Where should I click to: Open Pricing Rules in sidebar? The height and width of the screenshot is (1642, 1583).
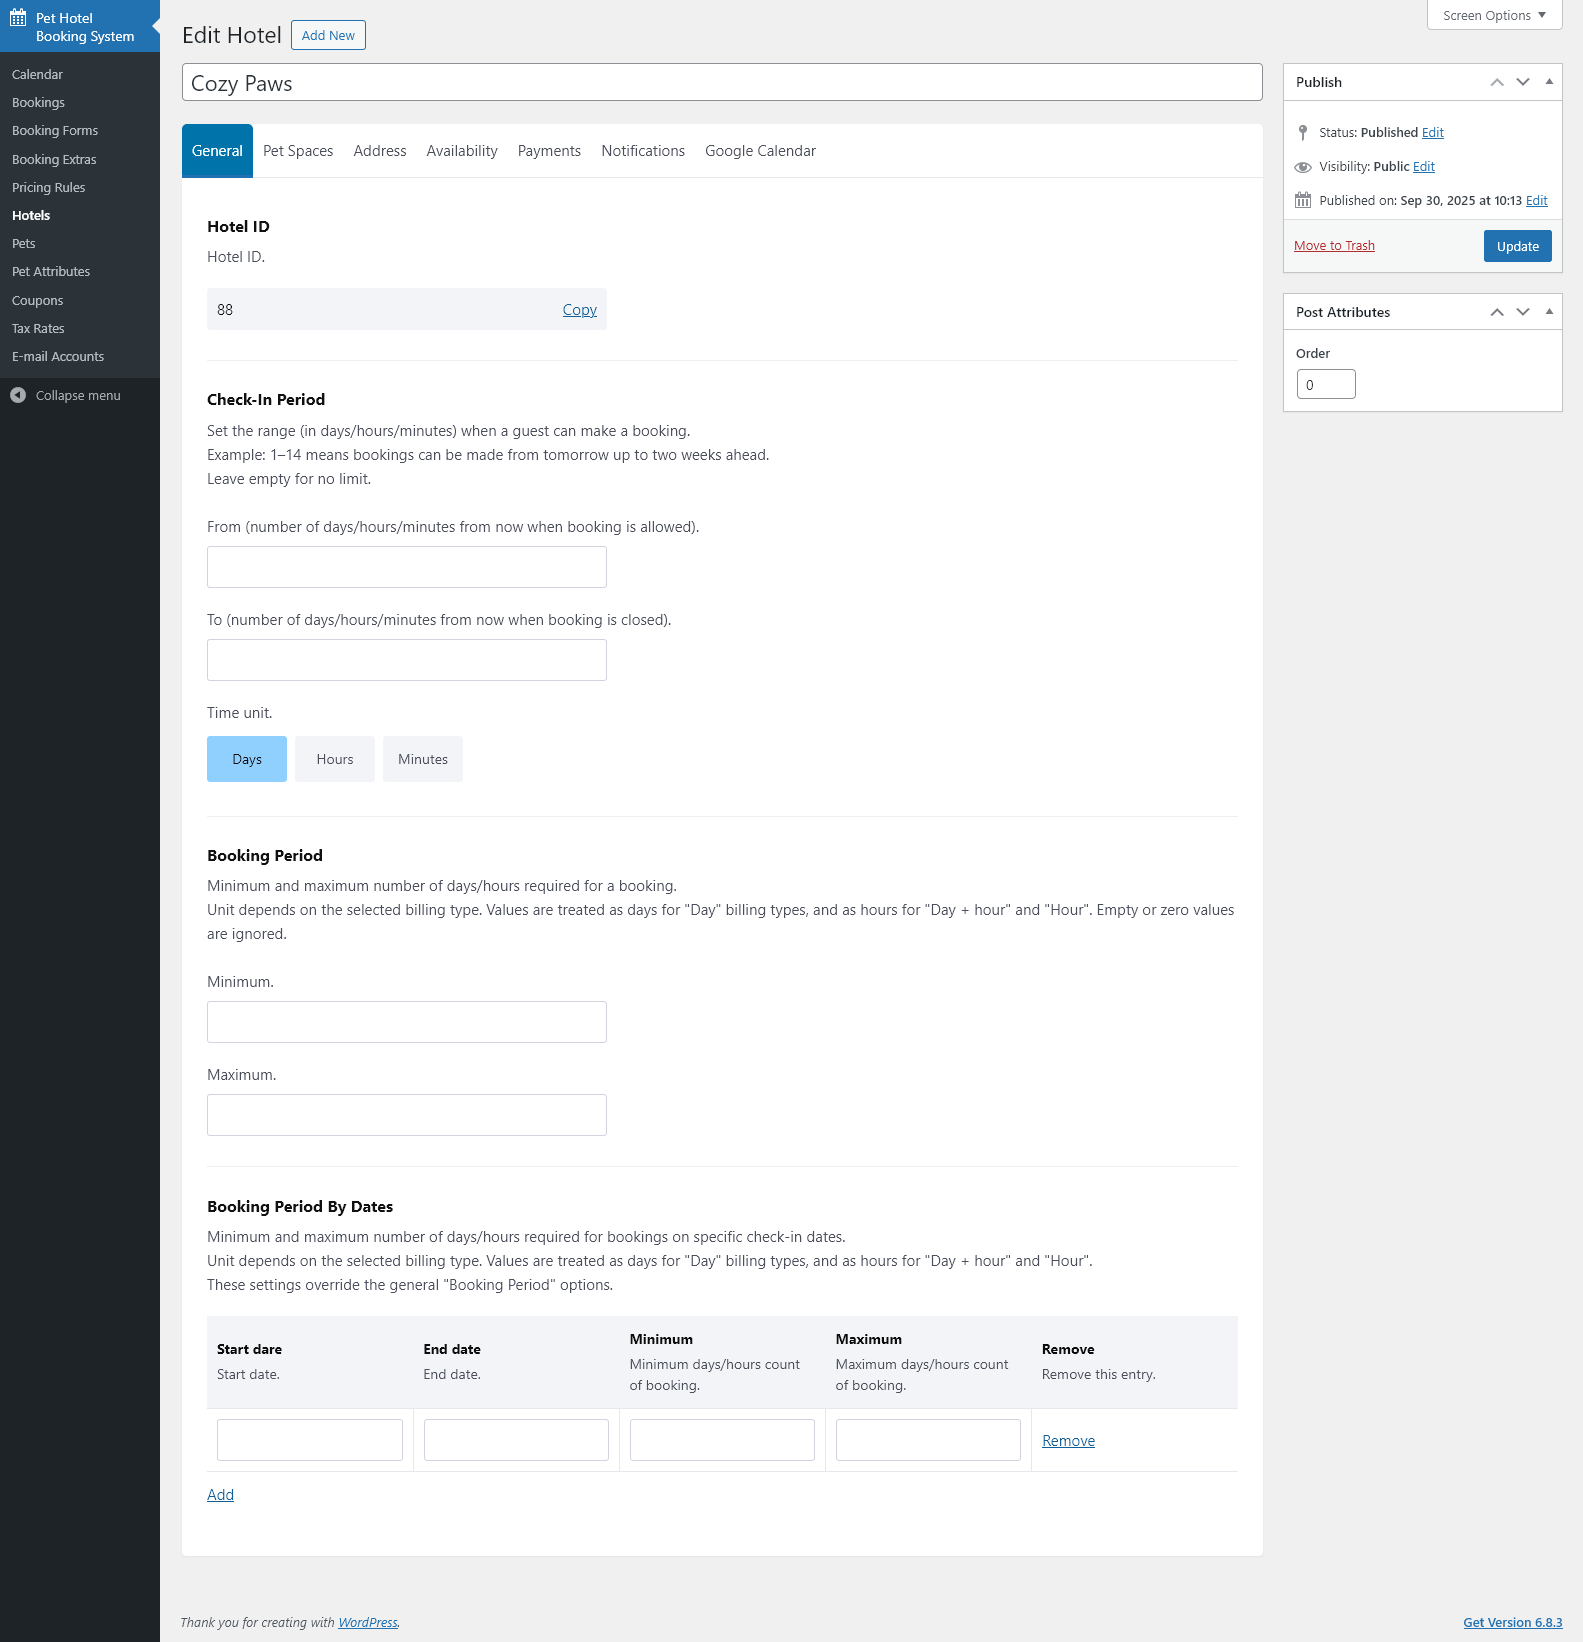(x=49, y=187)
